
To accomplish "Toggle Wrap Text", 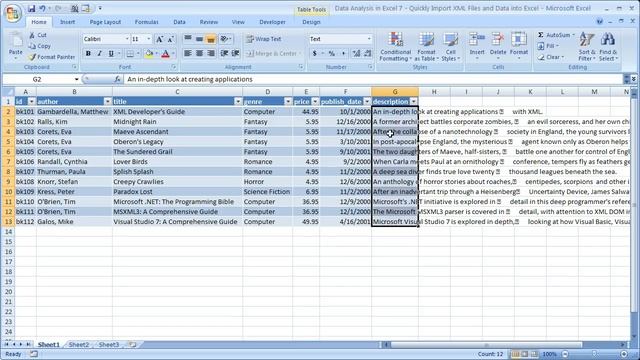I will [x=264, y=39].
